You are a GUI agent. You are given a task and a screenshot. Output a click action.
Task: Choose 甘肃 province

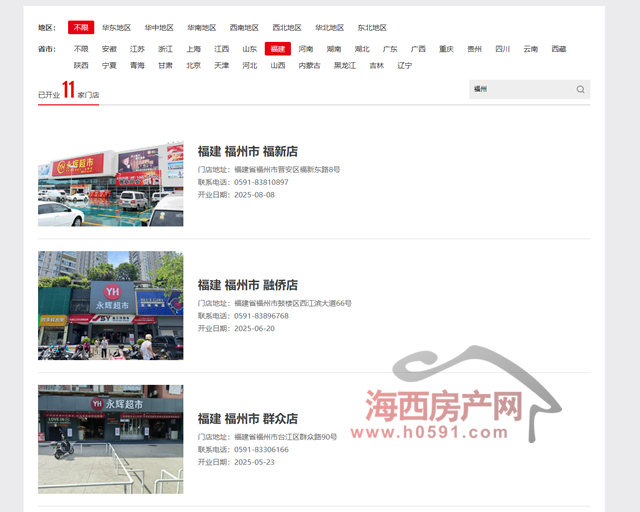pos(165,65)
